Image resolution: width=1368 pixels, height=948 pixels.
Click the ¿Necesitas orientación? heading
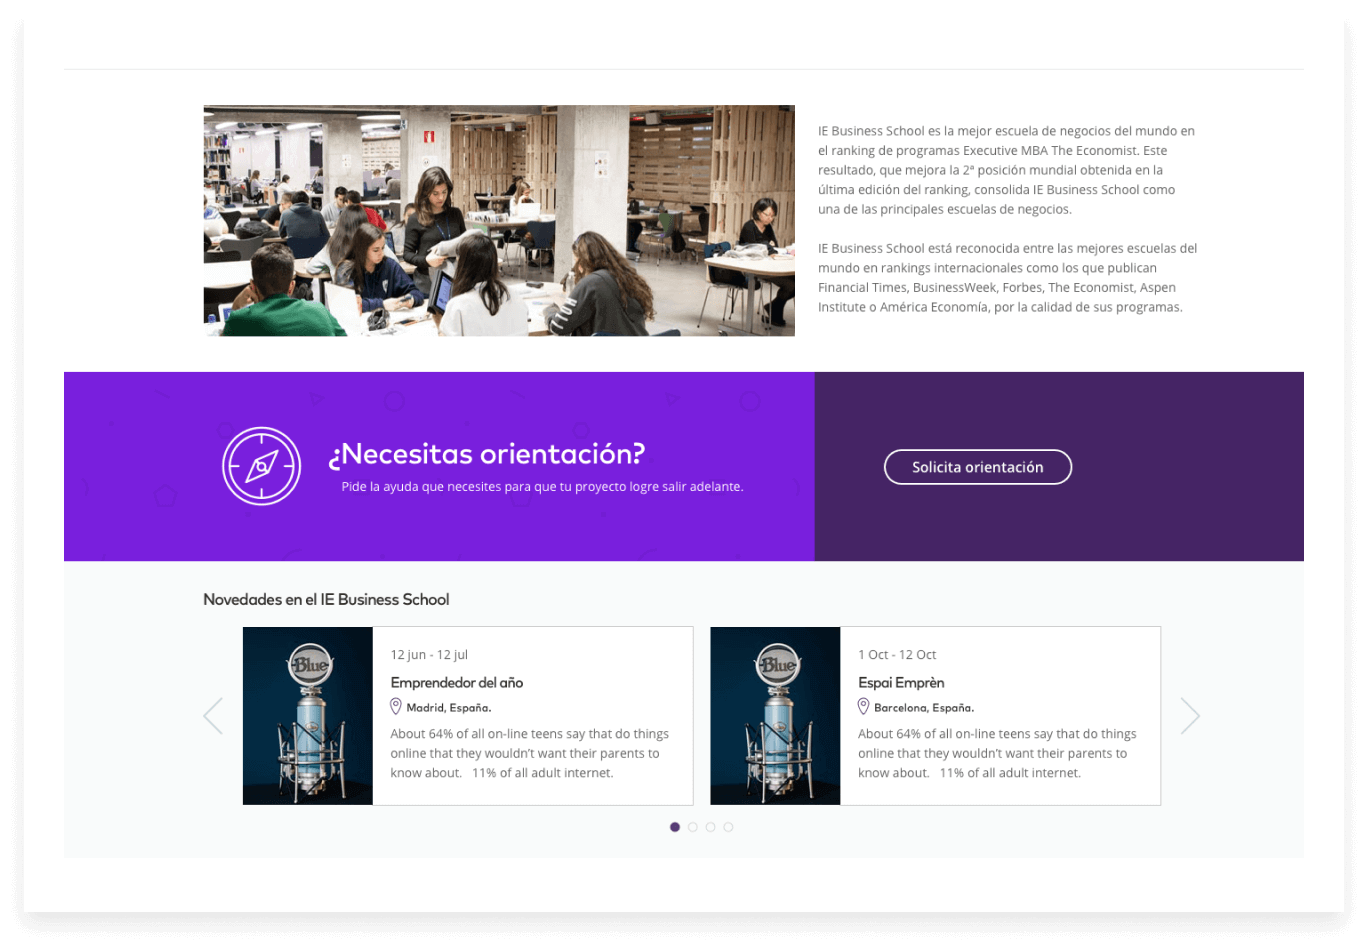[x=487, y=454]
